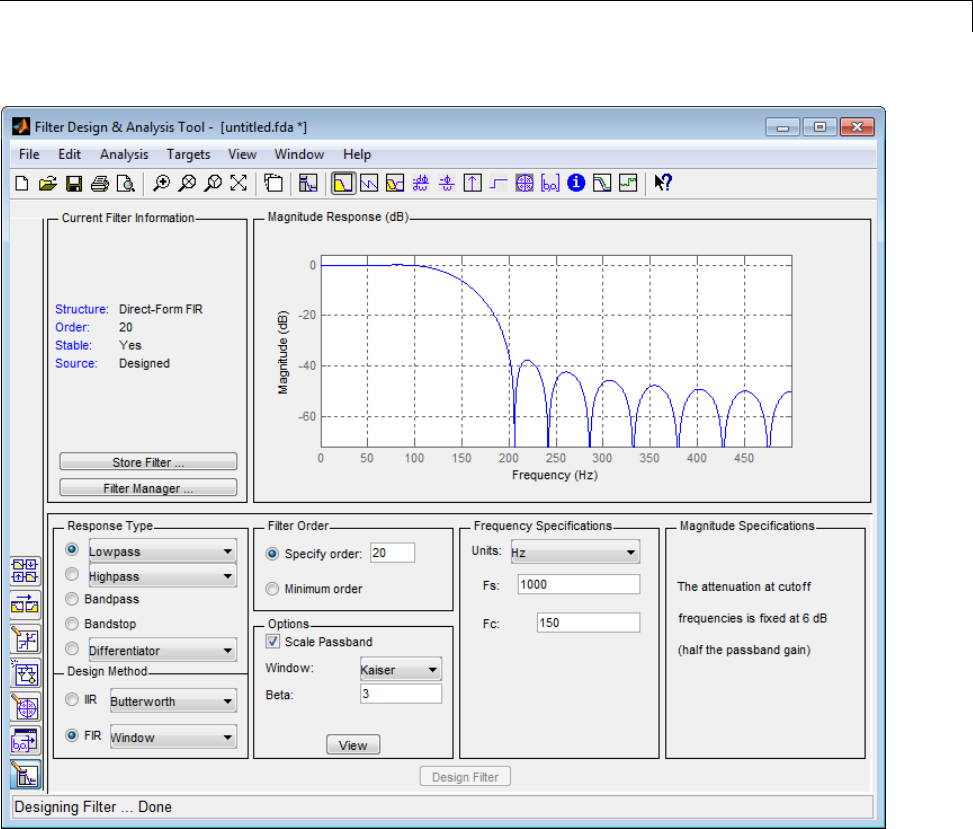Click the Fc cutoff frequency field
This screenshot has width=973, height=829.
[x=587, y=623]
